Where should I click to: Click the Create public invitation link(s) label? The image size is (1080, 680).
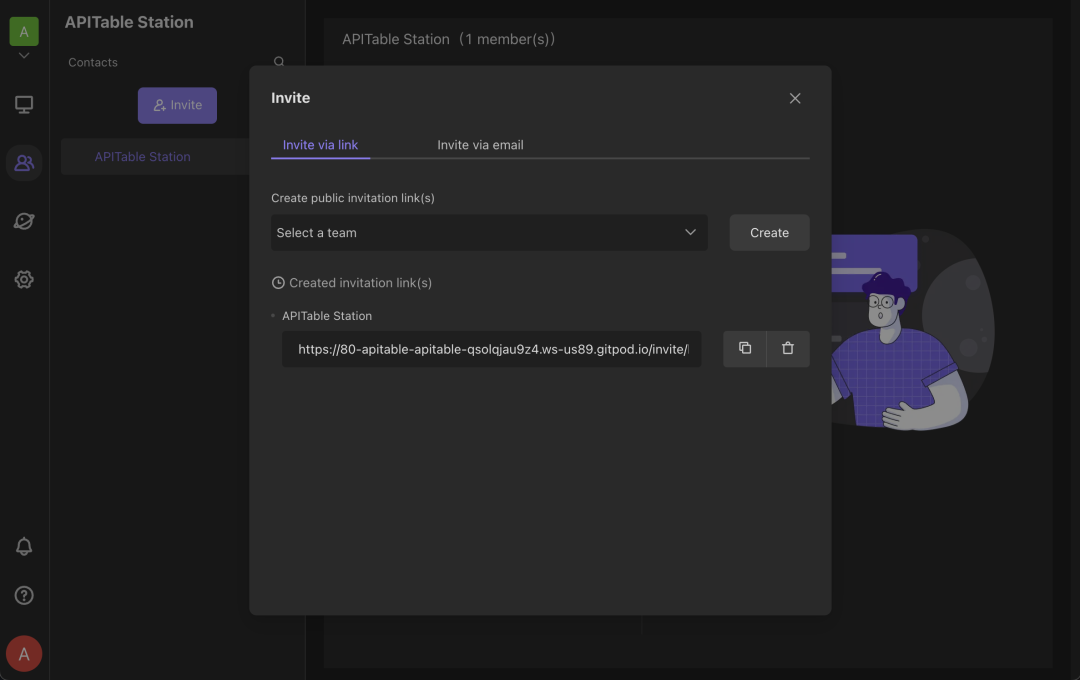(x=353, y=198)
